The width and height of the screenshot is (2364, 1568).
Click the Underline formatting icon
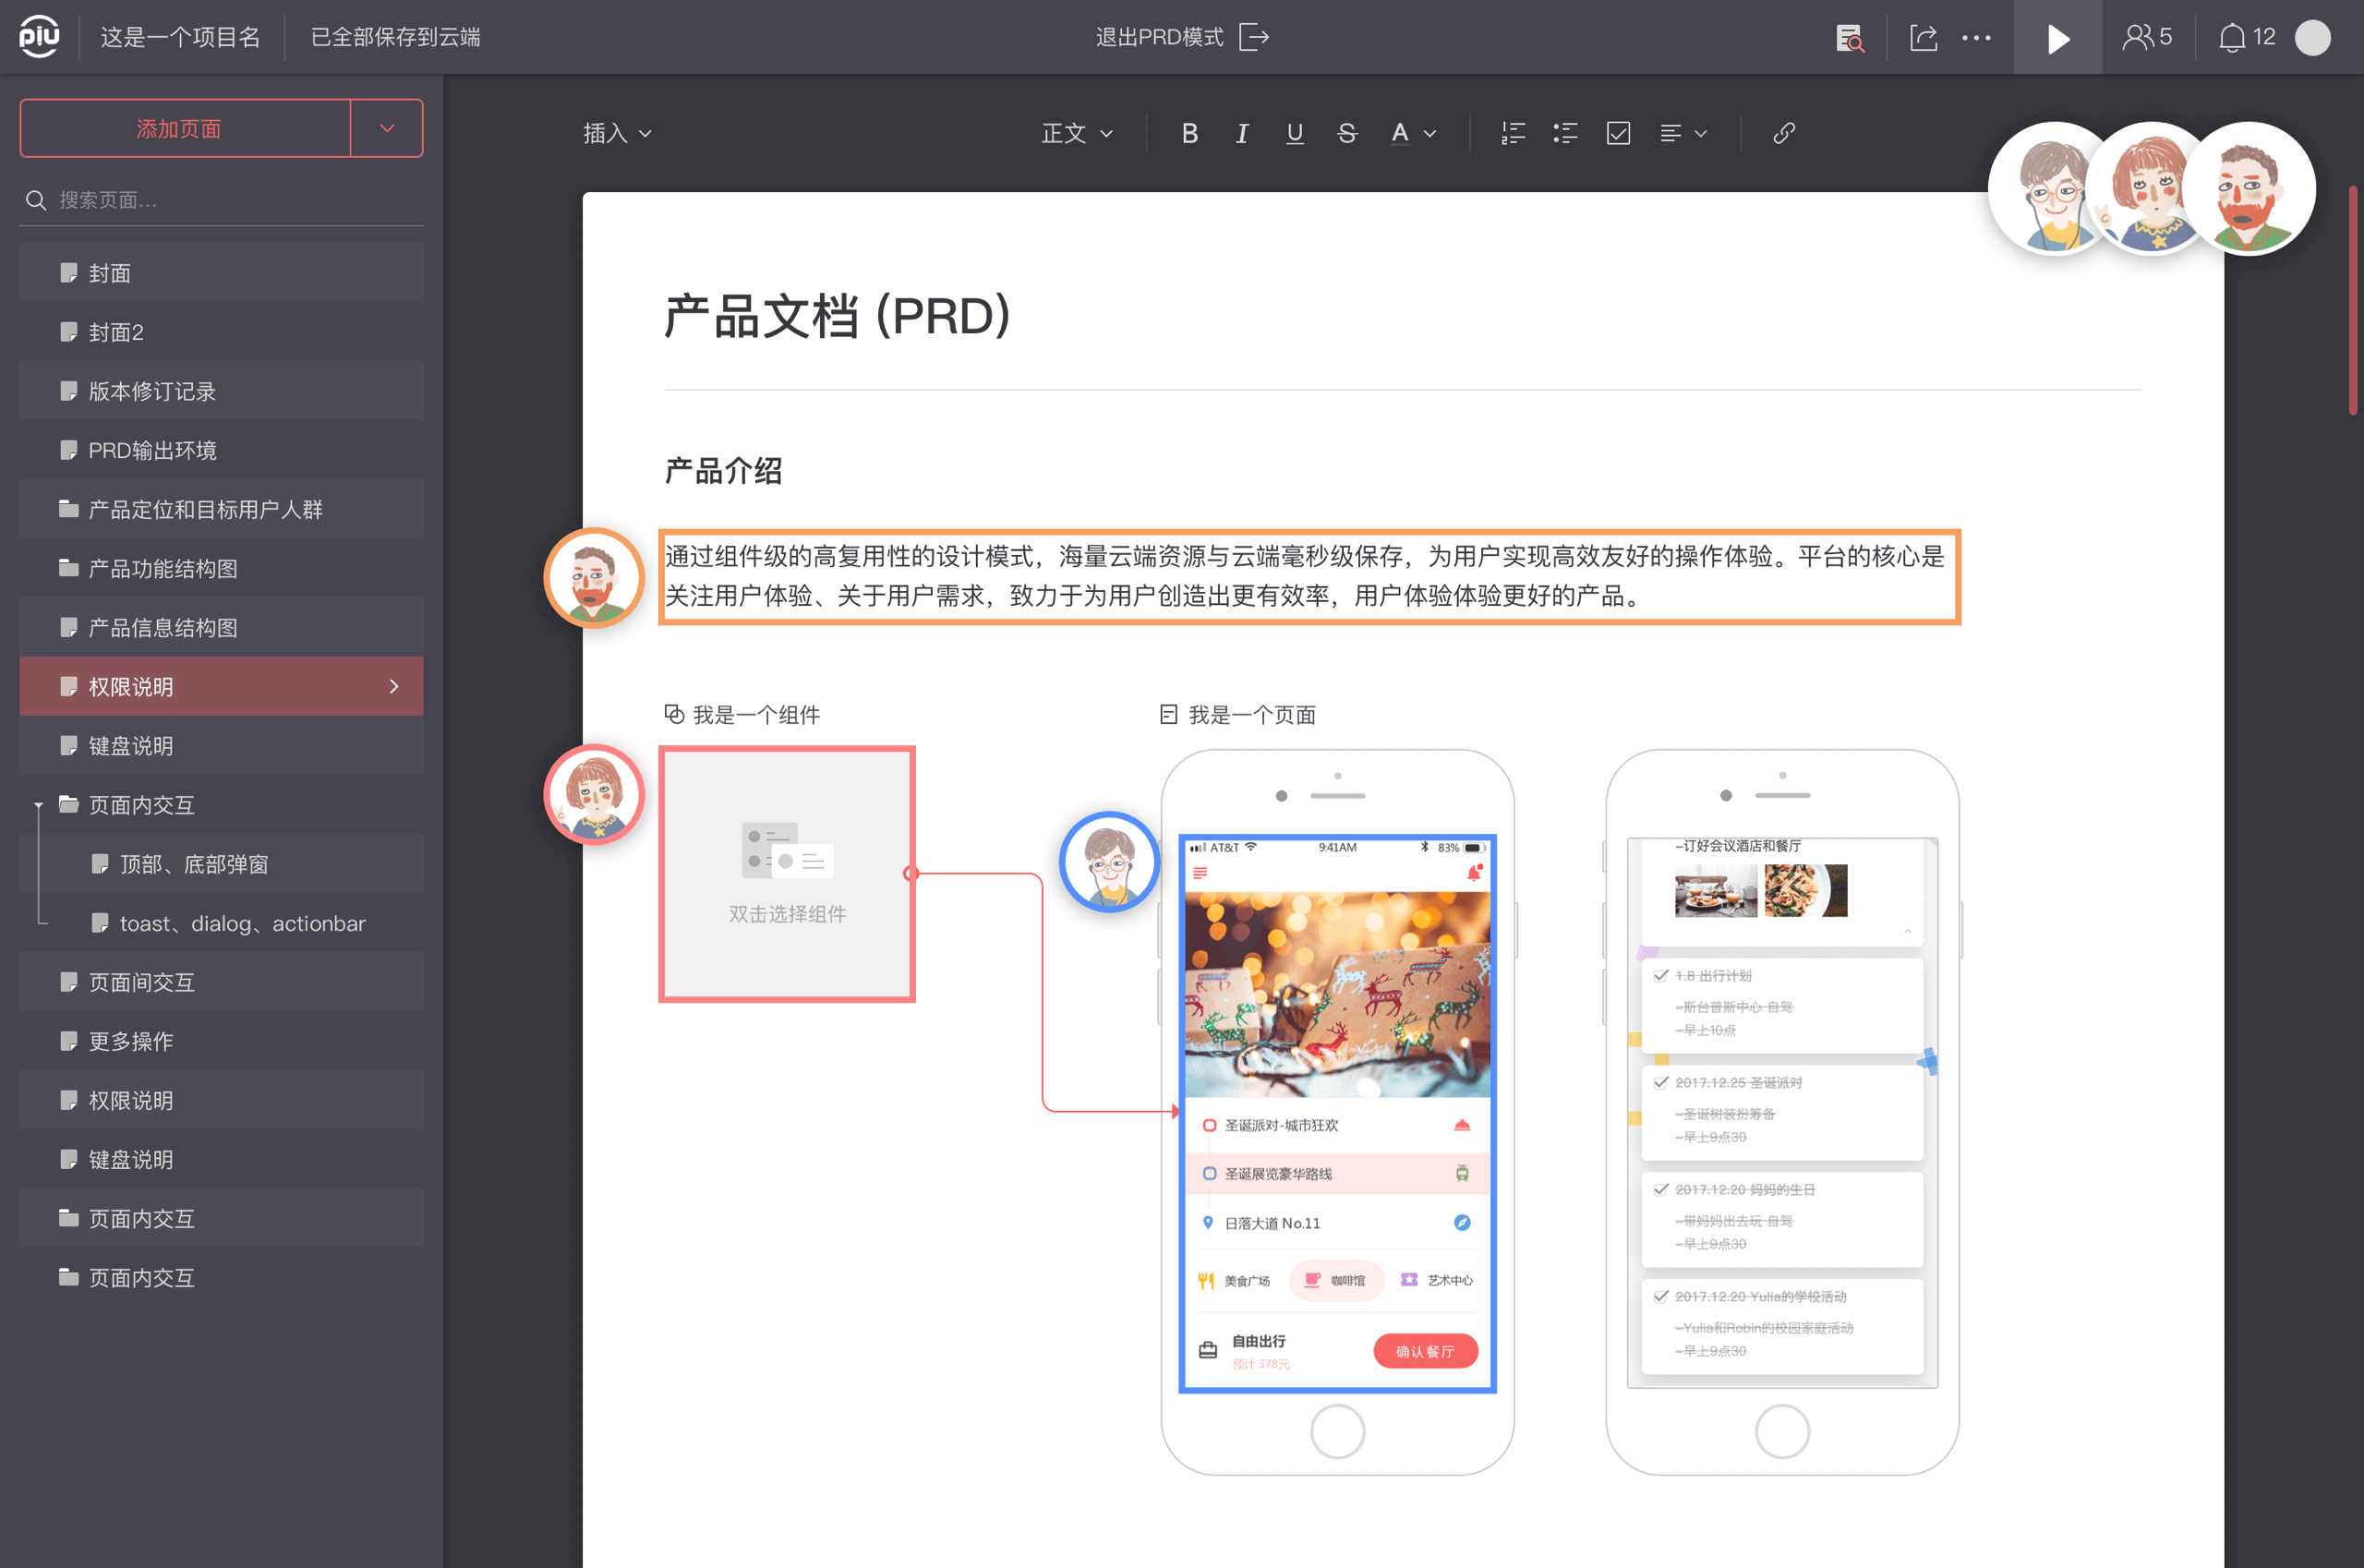tap(1293, 129)
